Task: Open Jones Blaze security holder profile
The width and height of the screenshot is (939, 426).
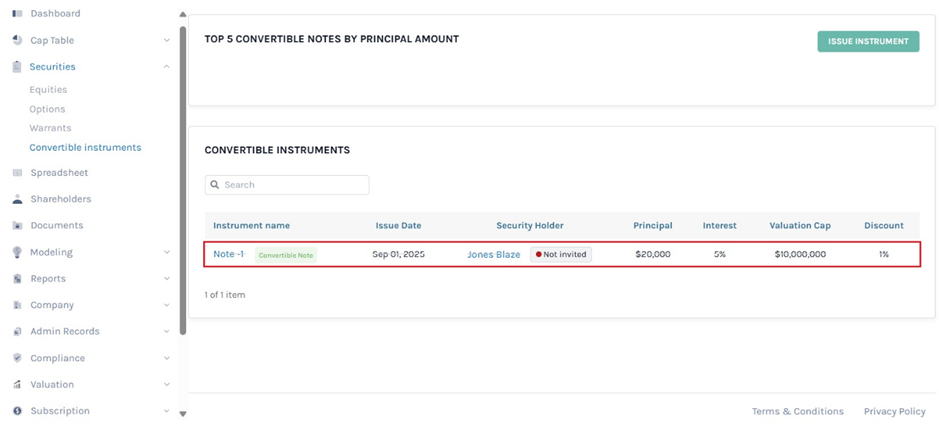Action: (493, 255)
